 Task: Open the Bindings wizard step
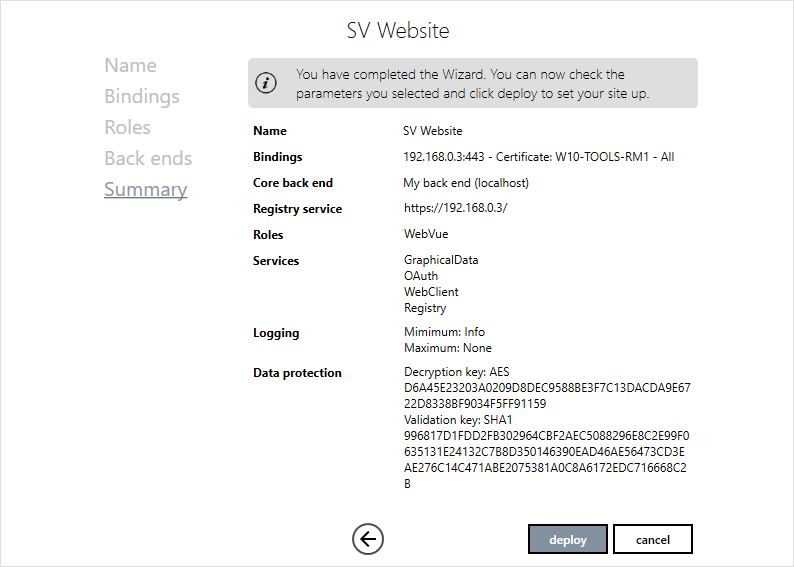[142, 97]
